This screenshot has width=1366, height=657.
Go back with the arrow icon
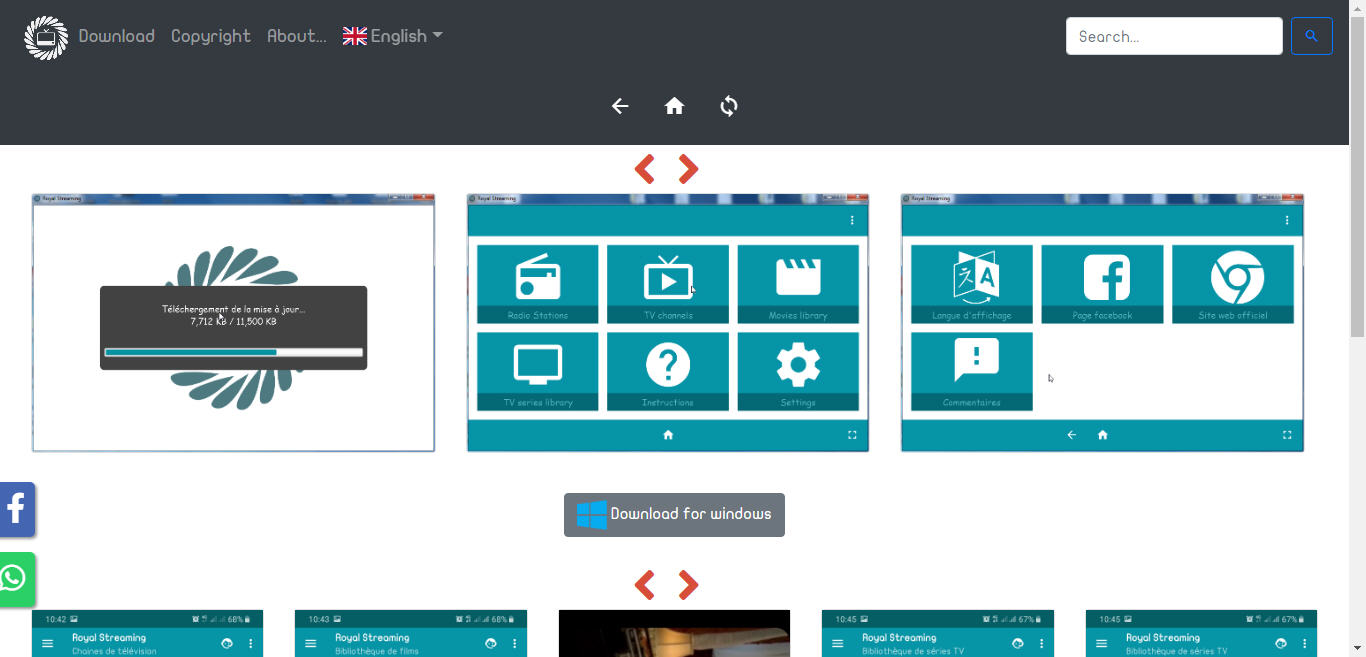click(620, 106)
